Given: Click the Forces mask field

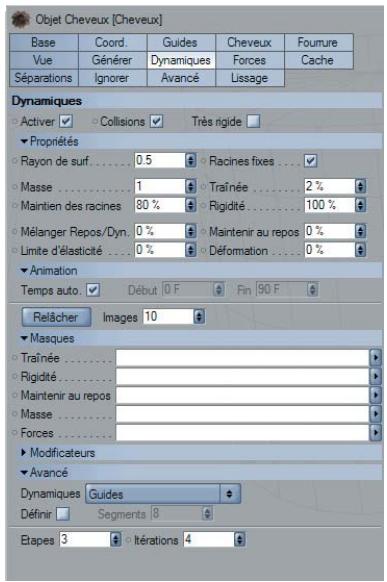Looking at the screenshot, I should 242,433.
